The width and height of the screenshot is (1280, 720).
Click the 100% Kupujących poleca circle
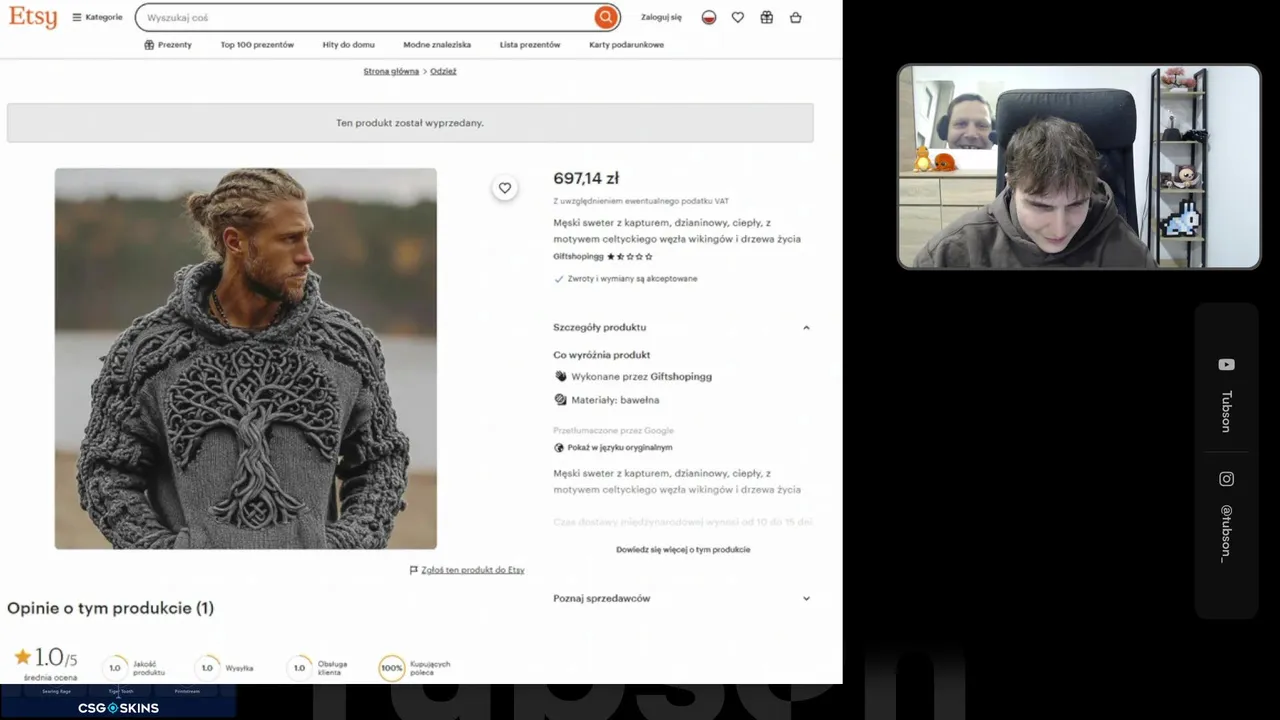392,668
